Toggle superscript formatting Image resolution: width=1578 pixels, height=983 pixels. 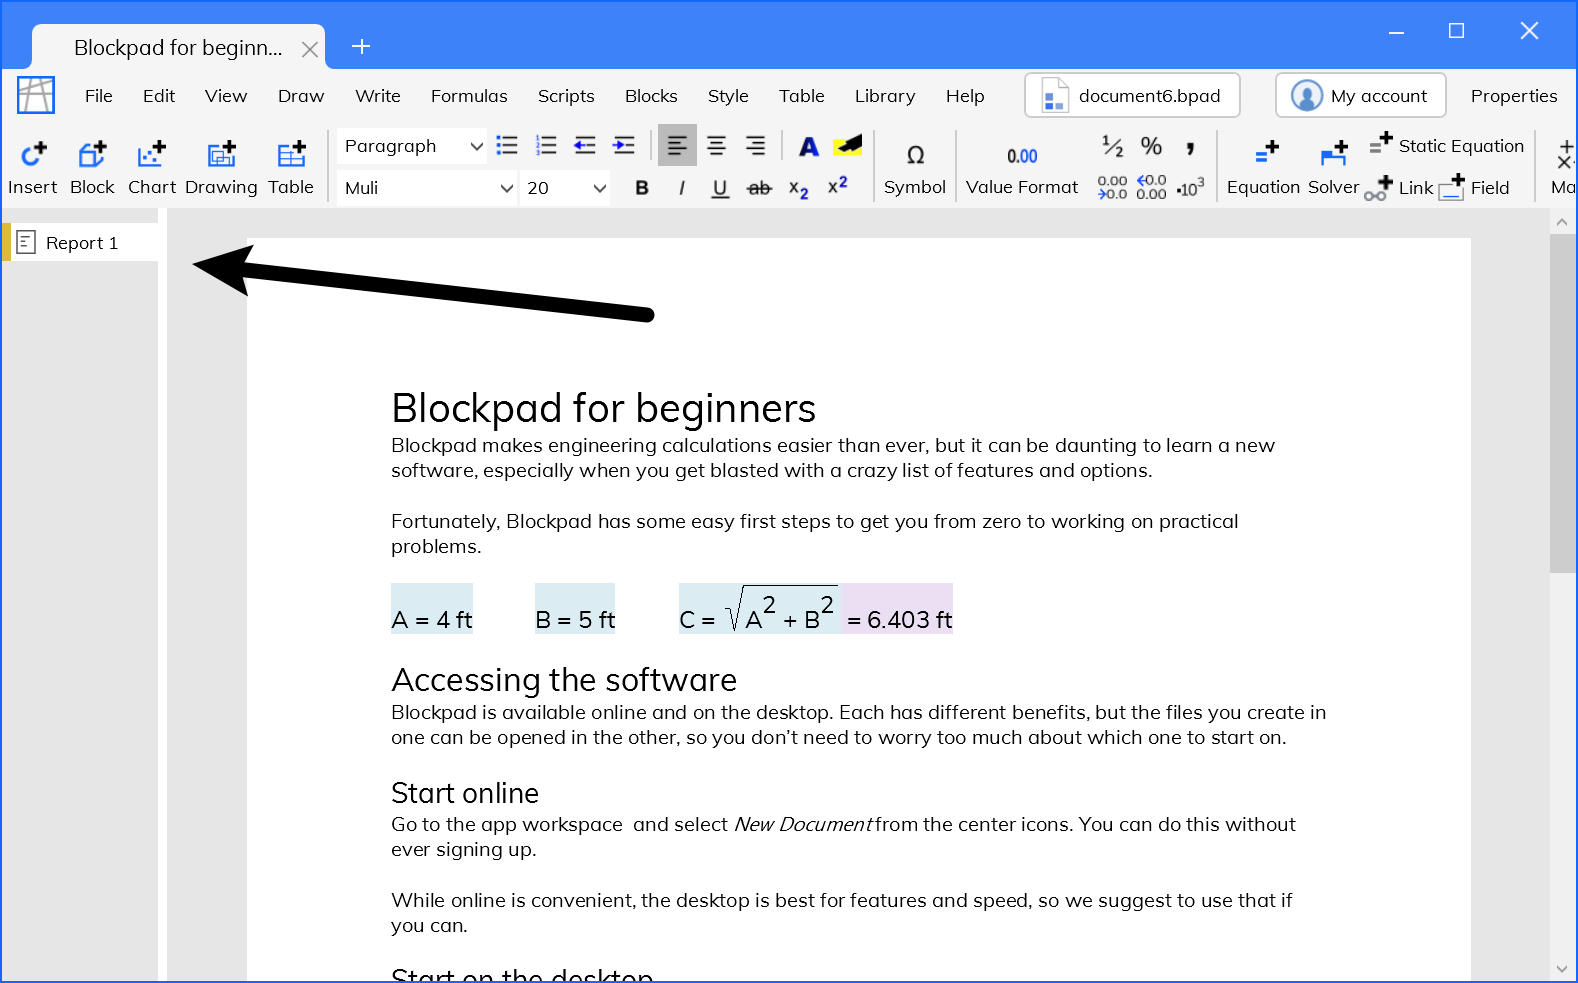[x=838, y=186]
